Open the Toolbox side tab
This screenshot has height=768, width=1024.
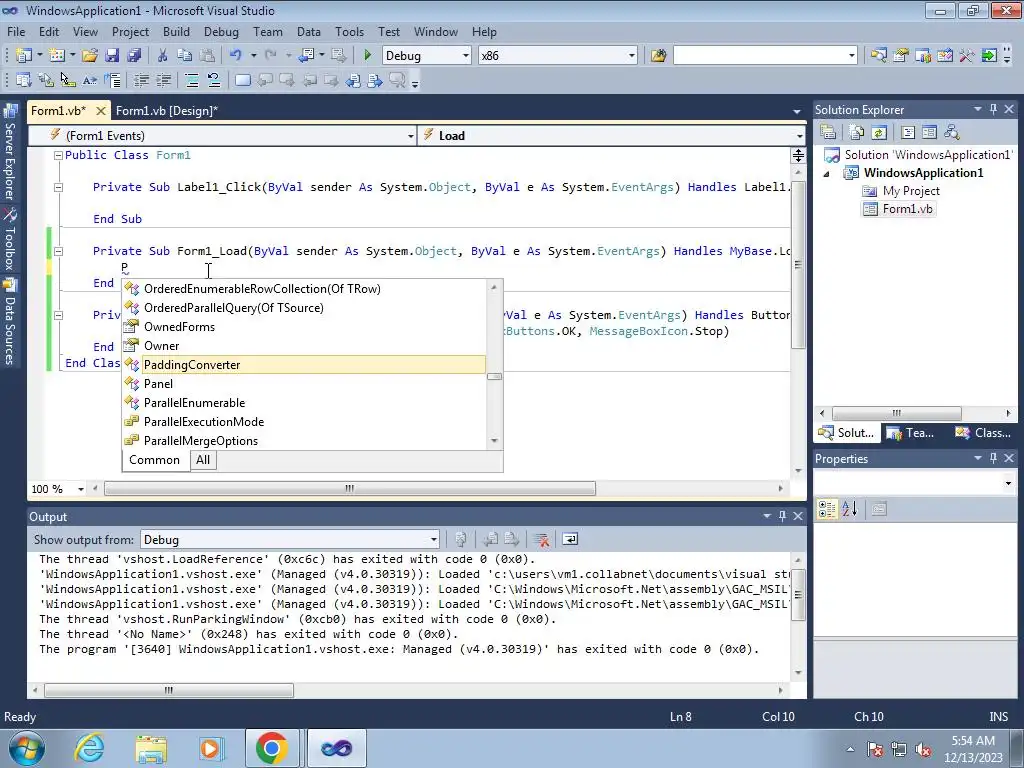point(10,240)
